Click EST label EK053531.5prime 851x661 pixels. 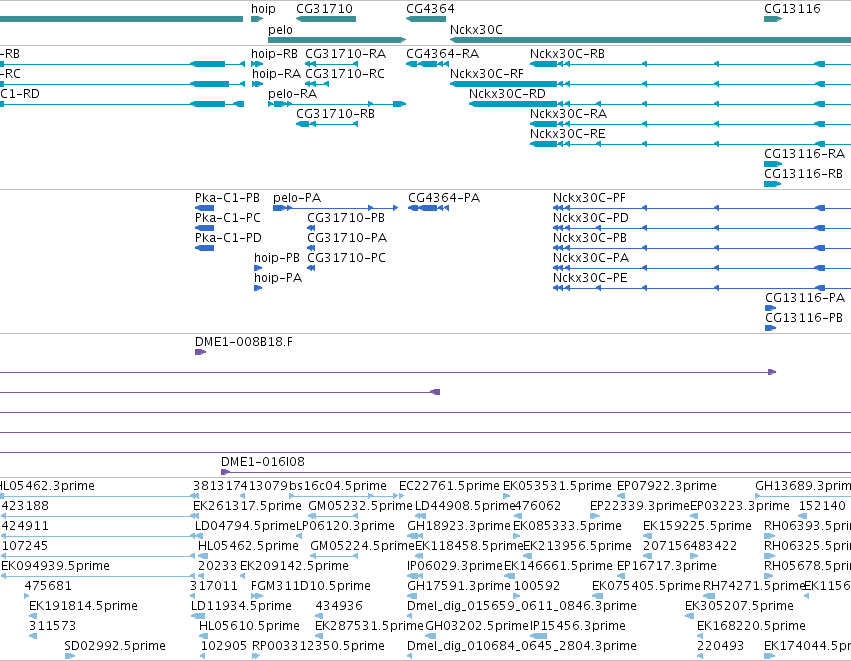pos(557,486)
